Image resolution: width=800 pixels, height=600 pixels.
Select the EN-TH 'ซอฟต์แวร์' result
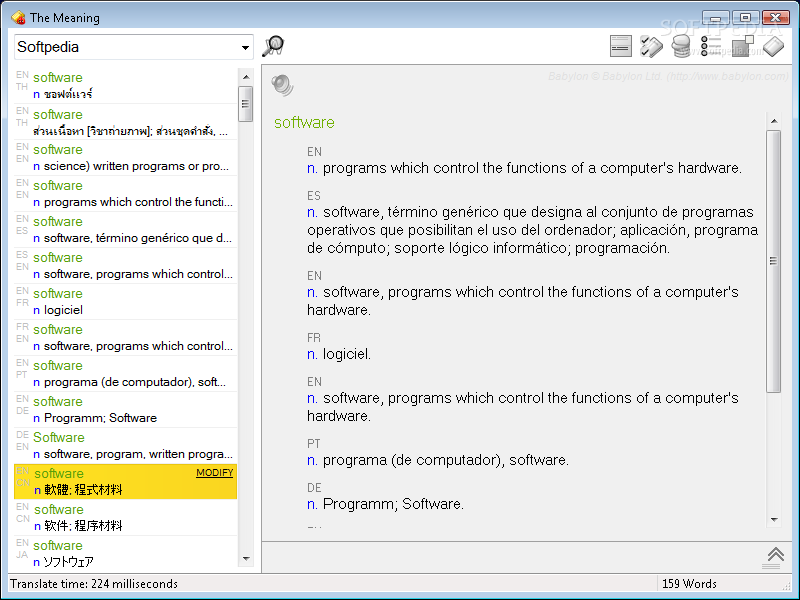pyautogui.click(x=126, y=85)
